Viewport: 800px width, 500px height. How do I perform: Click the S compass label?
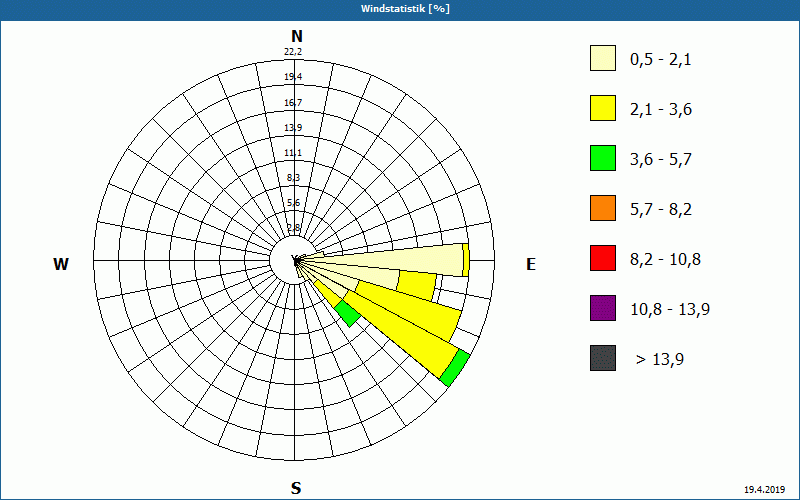(296, 488)
